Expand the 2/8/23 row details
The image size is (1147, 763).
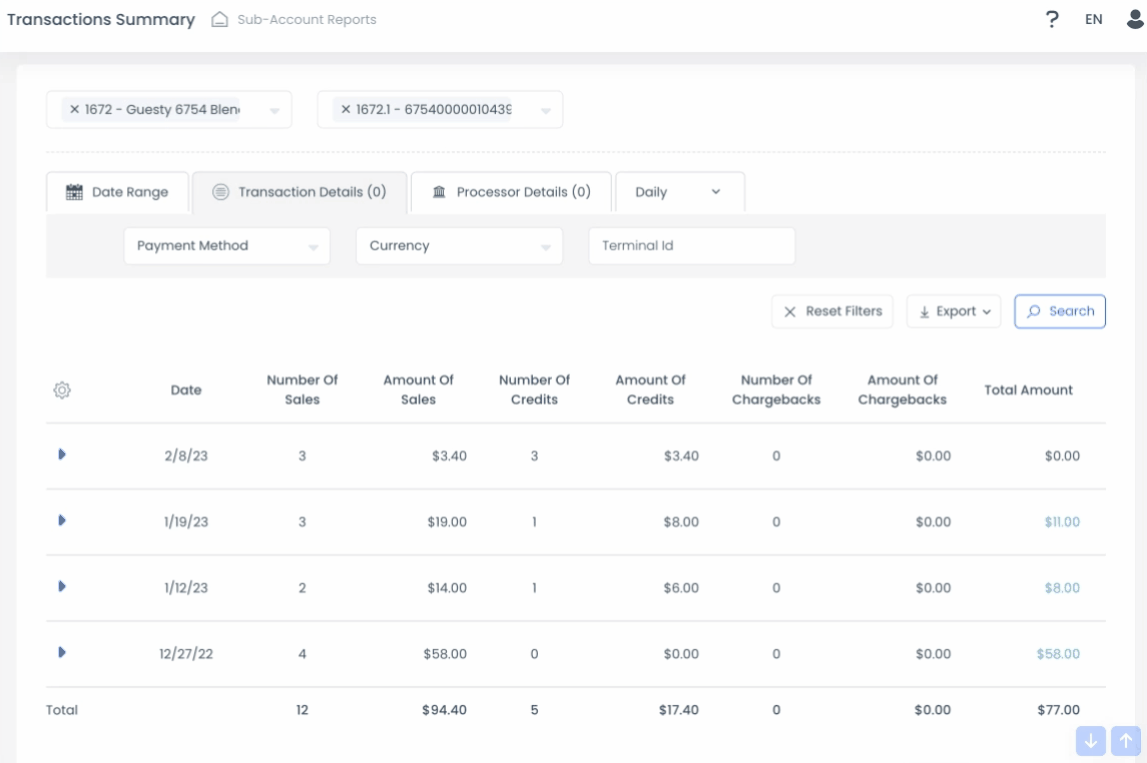coord(62,454)
